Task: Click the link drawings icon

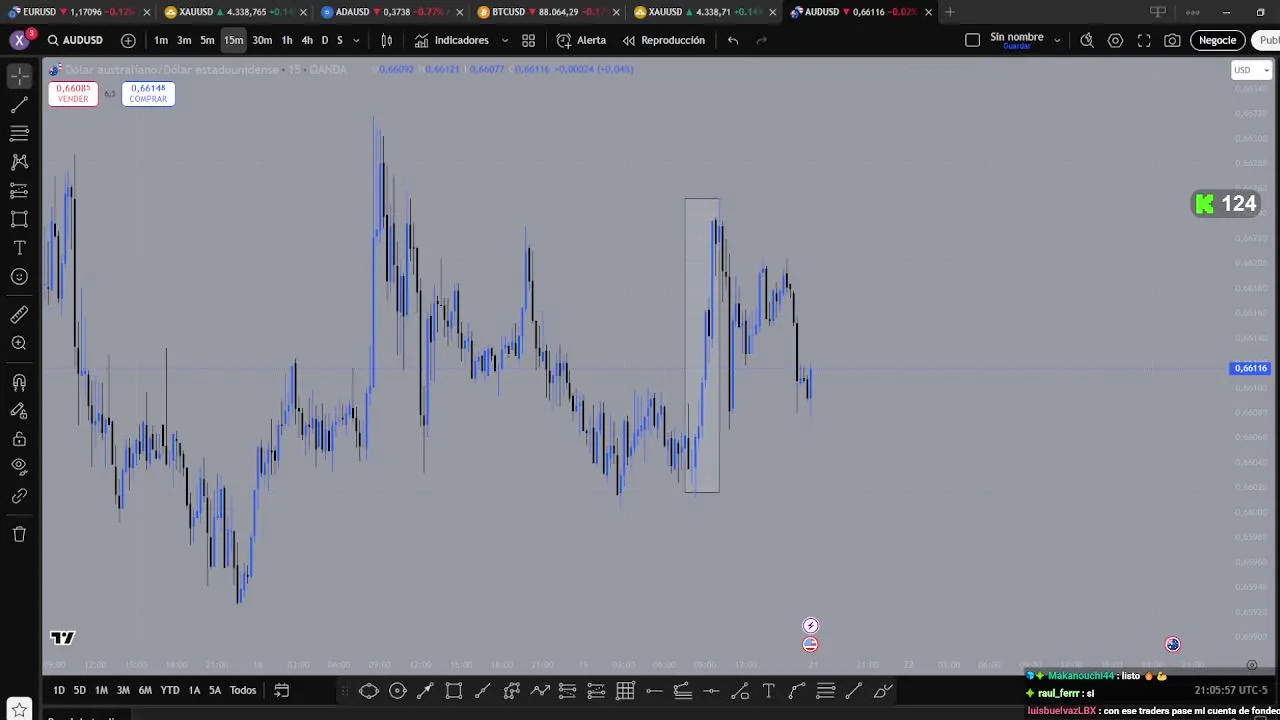Action: point(19,496)
